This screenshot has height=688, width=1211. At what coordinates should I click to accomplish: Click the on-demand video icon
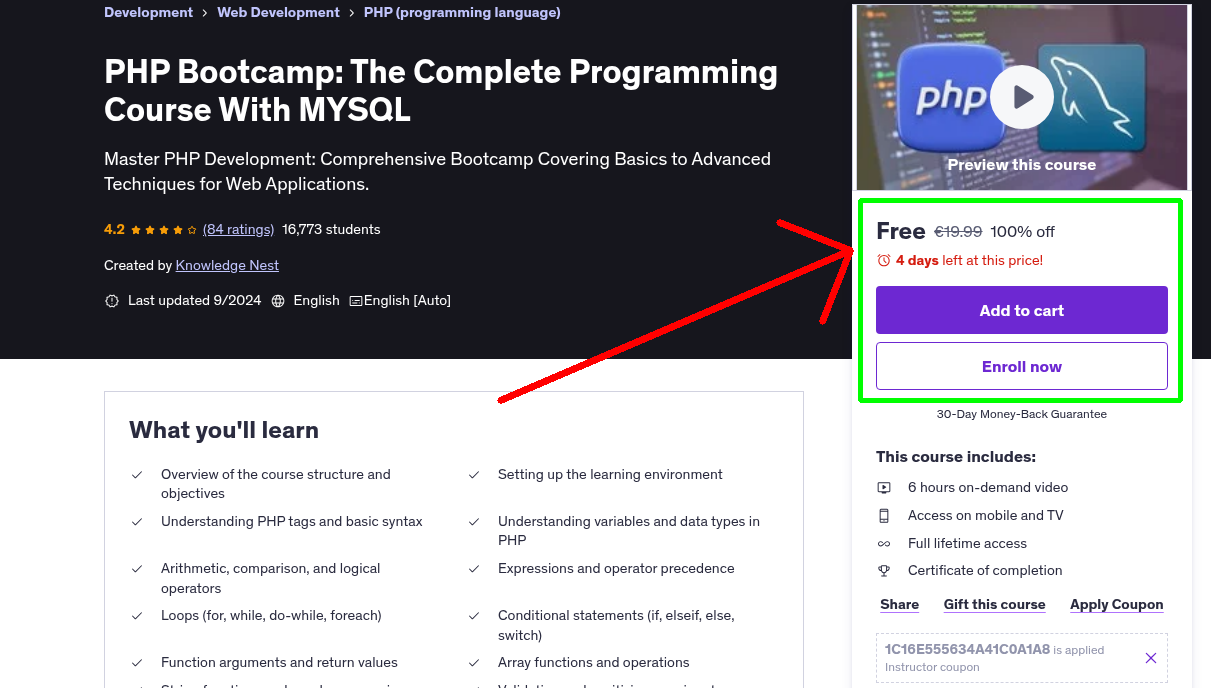tap(884, 488)
